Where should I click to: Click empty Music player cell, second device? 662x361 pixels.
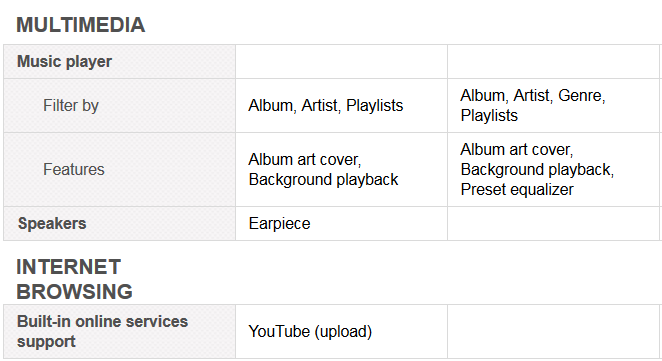coord(553,62)
